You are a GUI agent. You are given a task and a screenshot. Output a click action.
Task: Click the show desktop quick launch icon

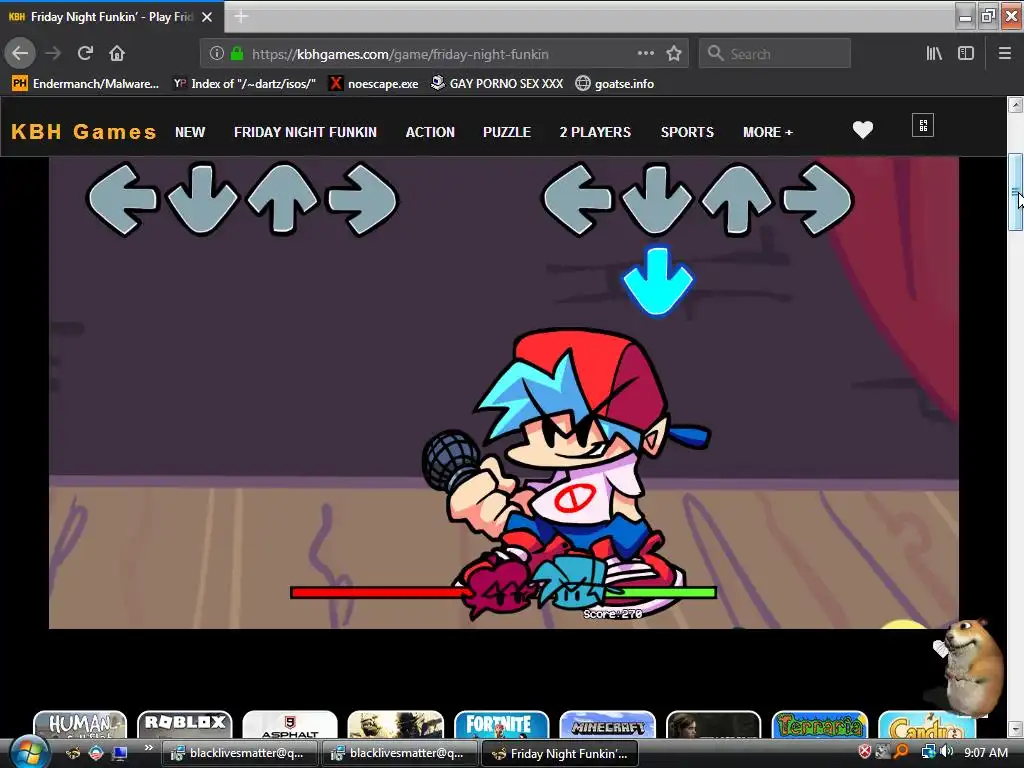click(120, 753)
